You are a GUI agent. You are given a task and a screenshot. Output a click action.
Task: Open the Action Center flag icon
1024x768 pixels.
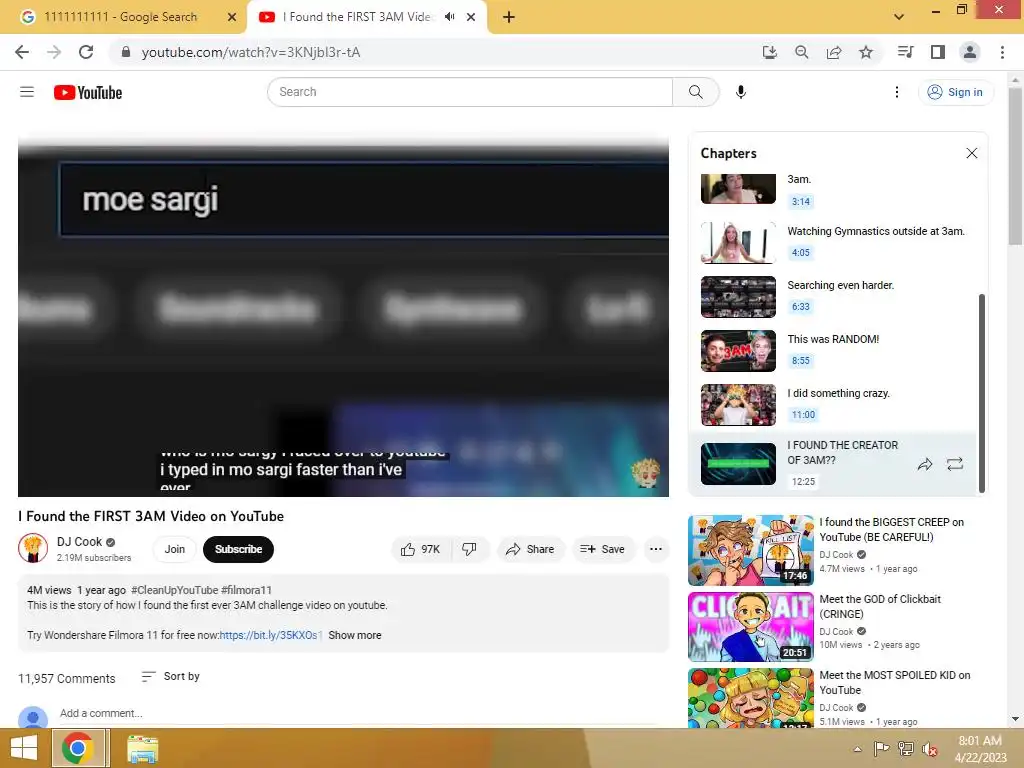coord(881,749)
